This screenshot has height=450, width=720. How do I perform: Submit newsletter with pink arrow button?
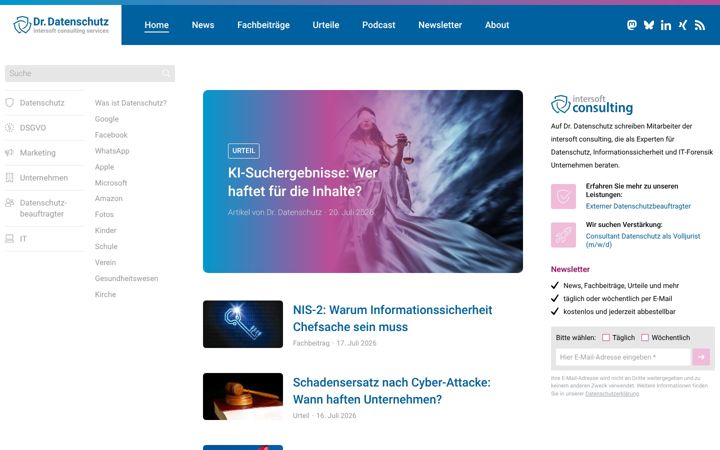(x=701, y=357)
